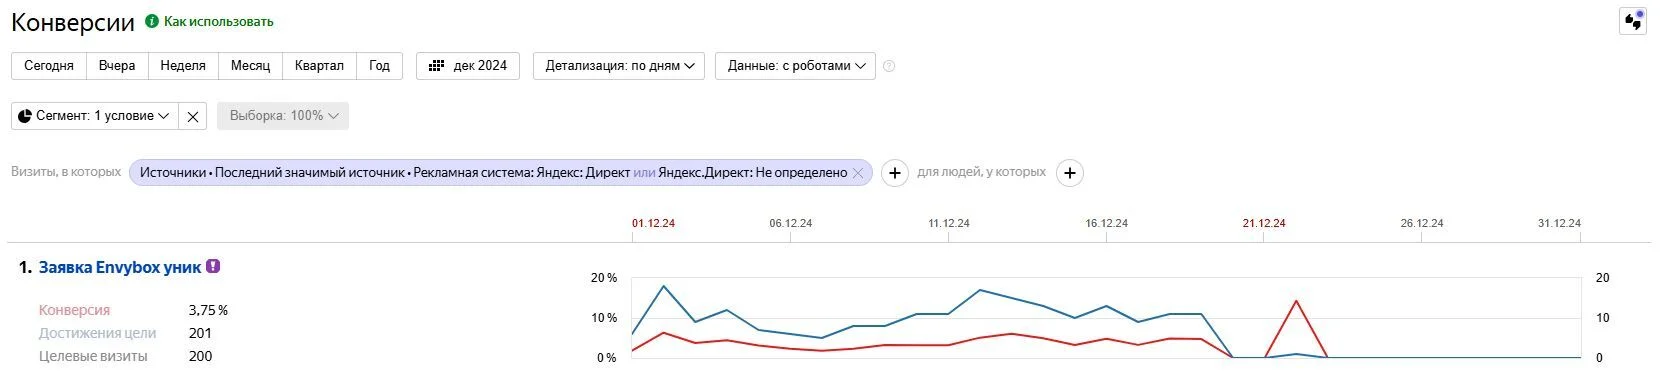
Task: Click the question mark help icon
Action: 889,66
